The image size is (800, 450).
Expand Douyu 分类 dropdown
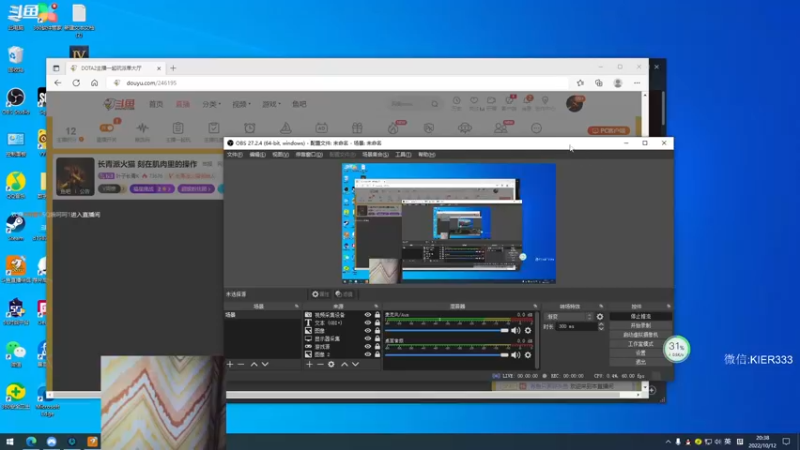211,104
